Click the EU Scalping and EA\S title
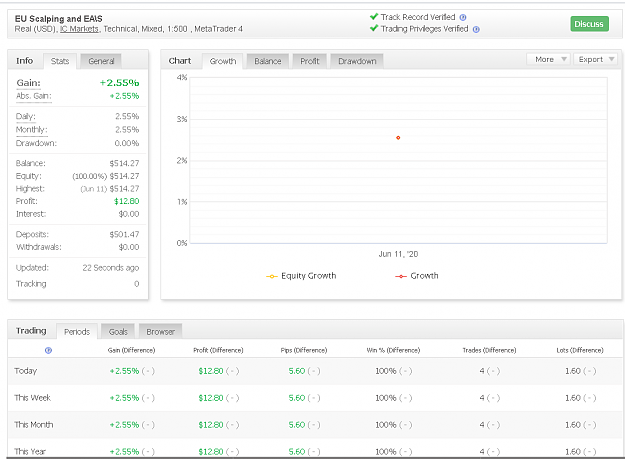The image size is (625, 459). click(x=59, y=19)
